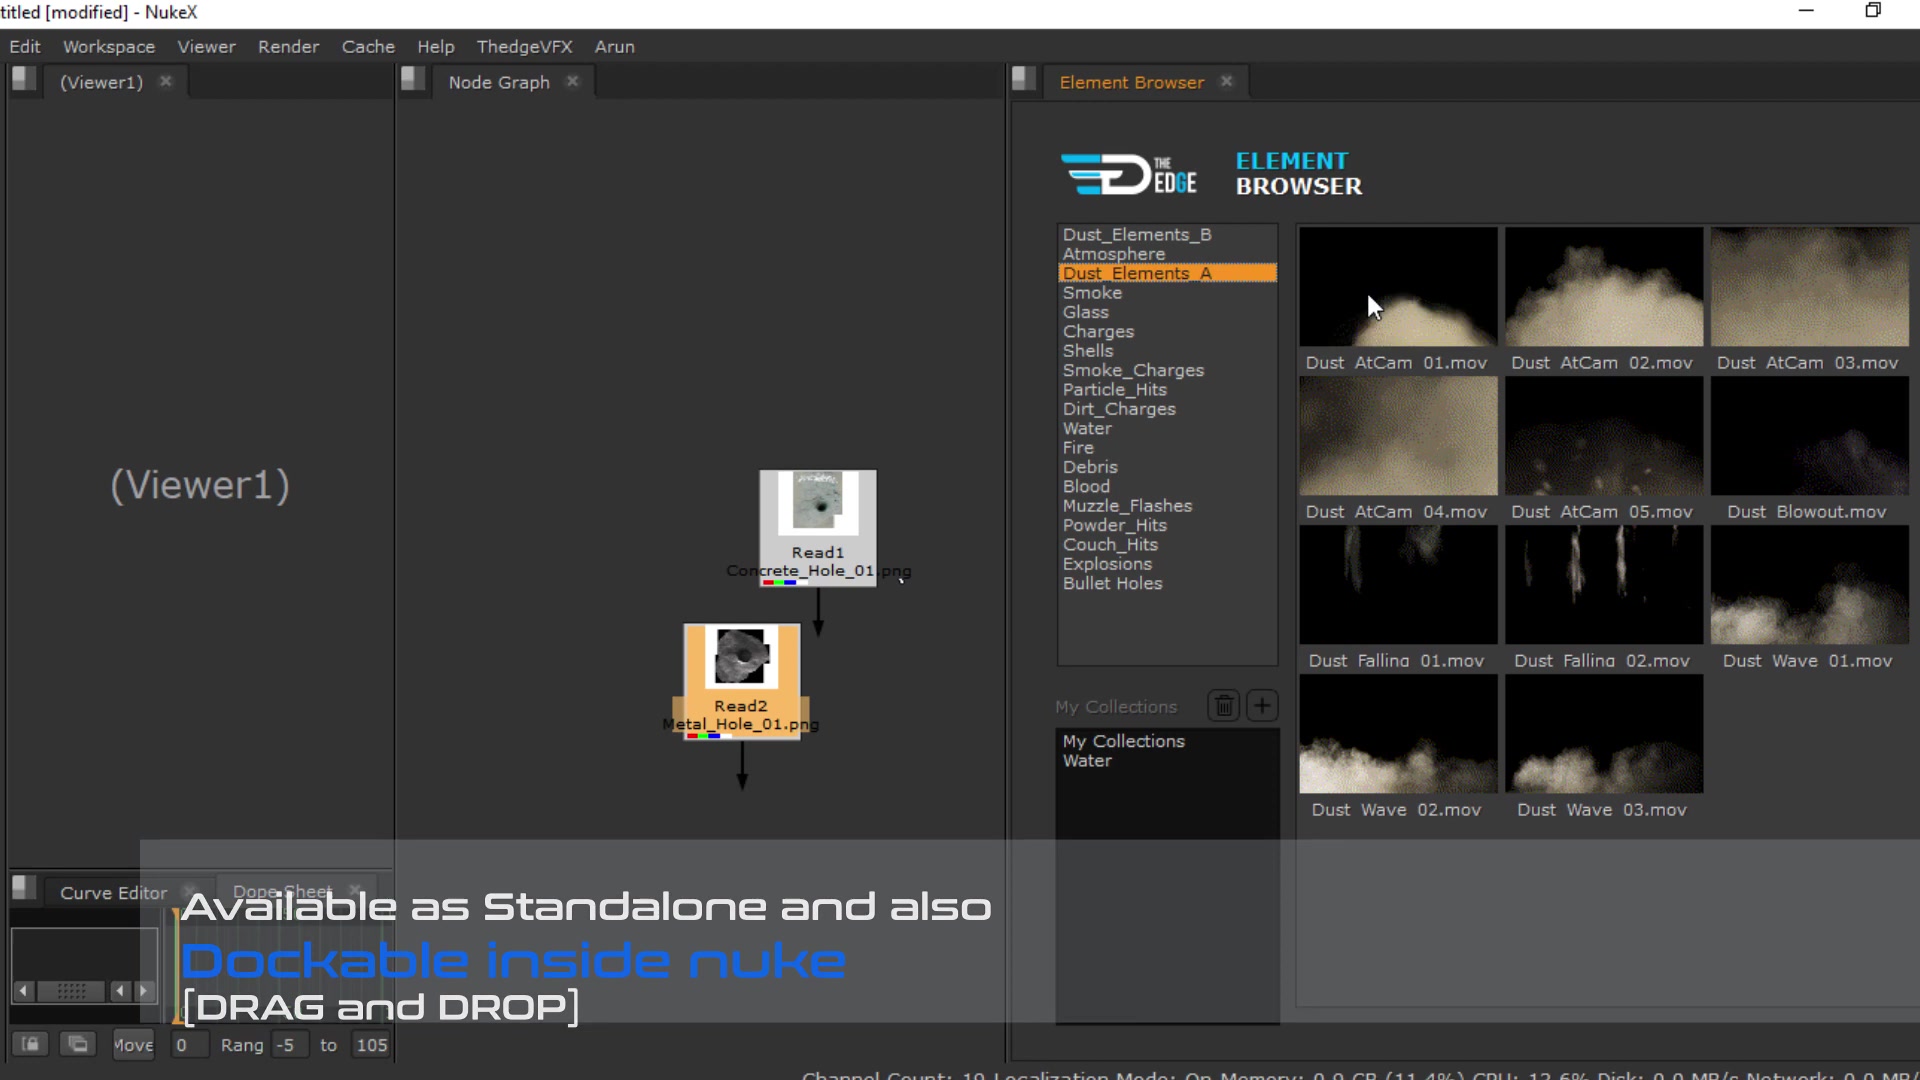
Task: Close the Element Browser tab
Action: point(1227,81)
